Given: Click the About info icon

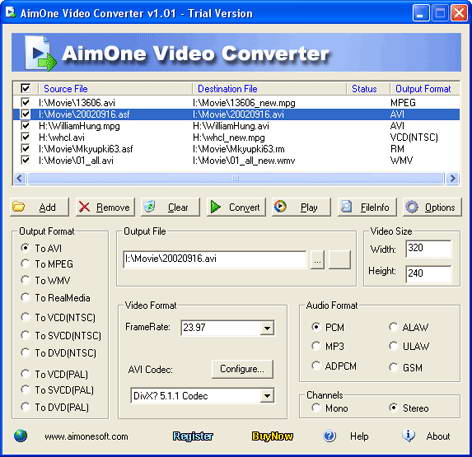Looking at the screenshot, I should pyautogui.click(x=408, y=436).
